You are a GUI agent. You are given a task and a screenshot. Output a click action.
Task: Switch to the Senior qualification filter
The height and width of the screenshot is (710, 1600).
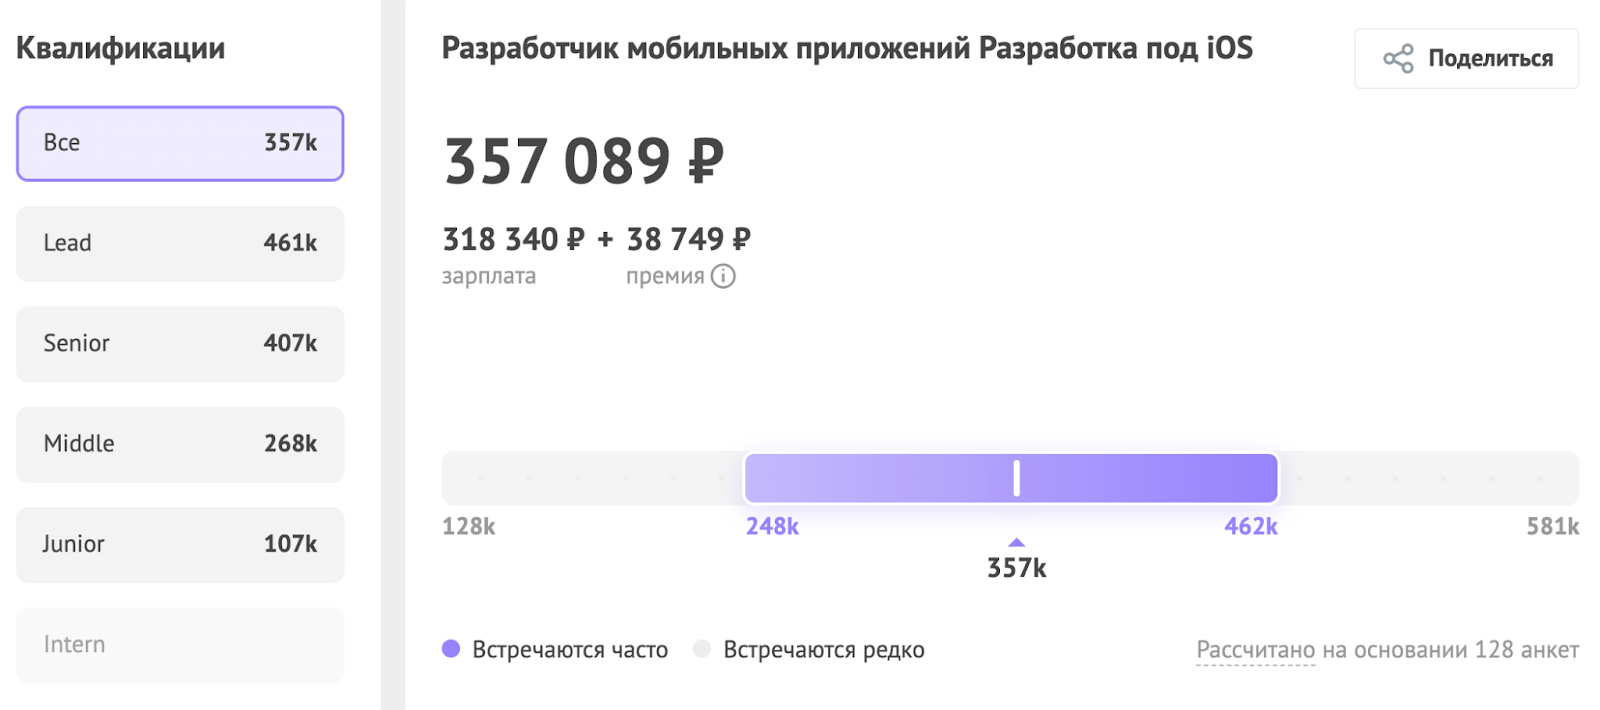tap(179, 344)
